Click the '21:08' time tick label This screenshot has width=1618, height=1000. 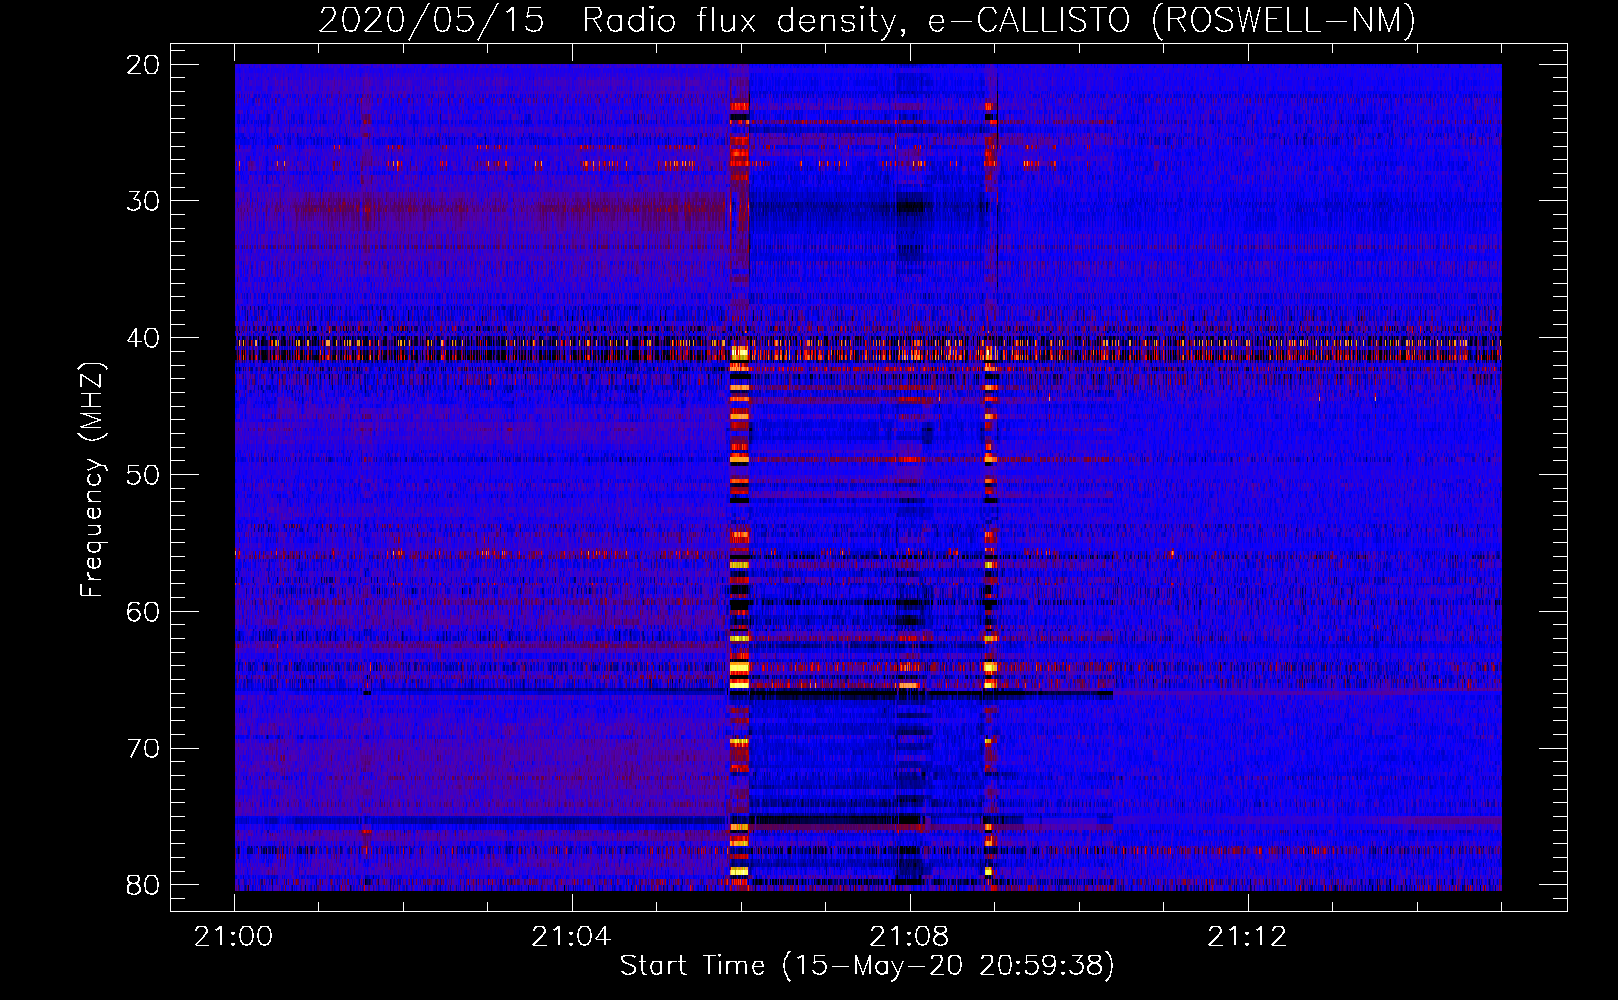(x=909, y=937)
